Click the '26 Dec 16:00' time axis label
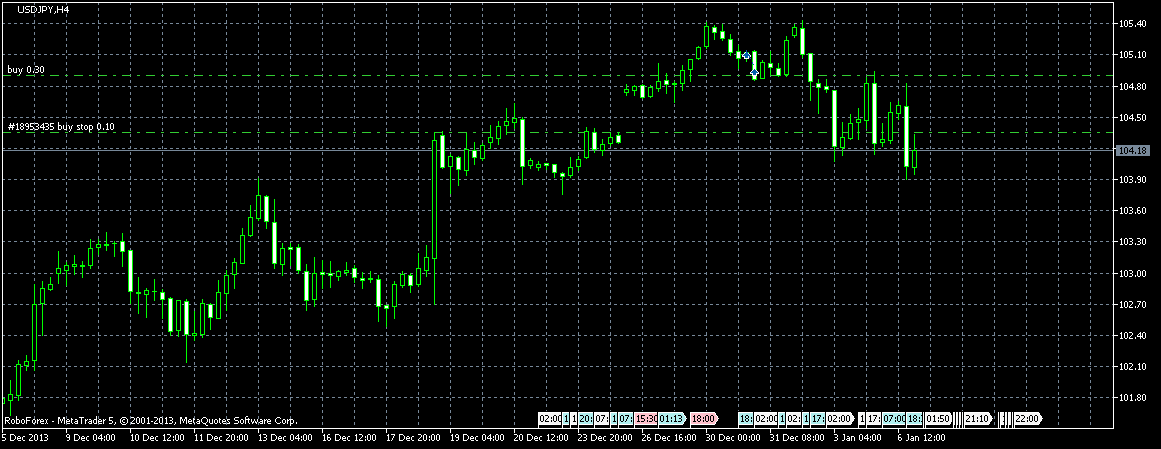This screenshot has height=449, width=1161. coord(669,437)
